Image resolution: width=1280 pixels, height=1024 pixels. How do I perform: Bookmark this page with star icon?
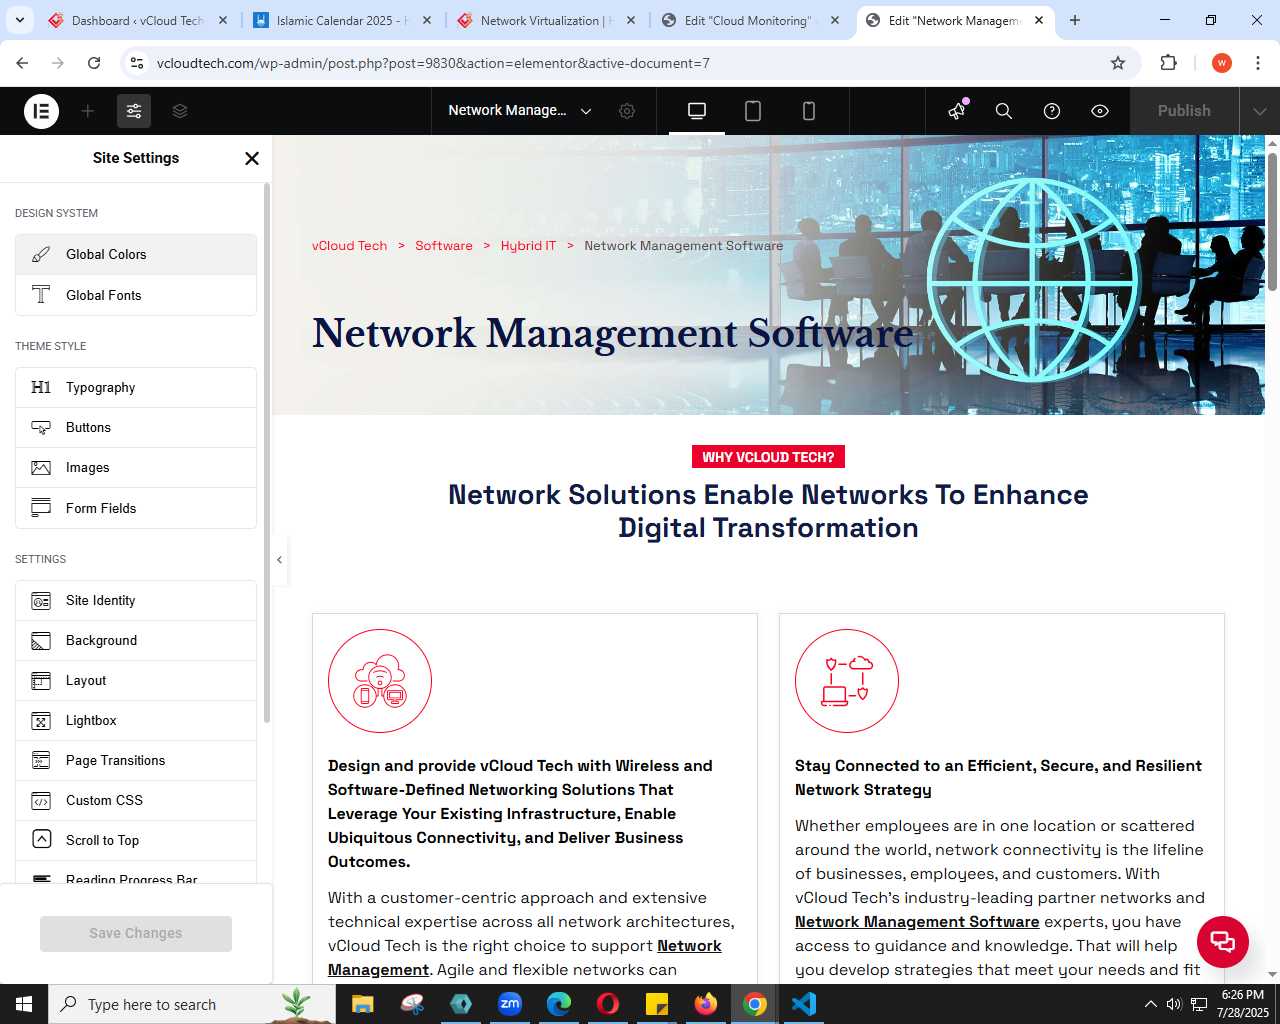1118,63
